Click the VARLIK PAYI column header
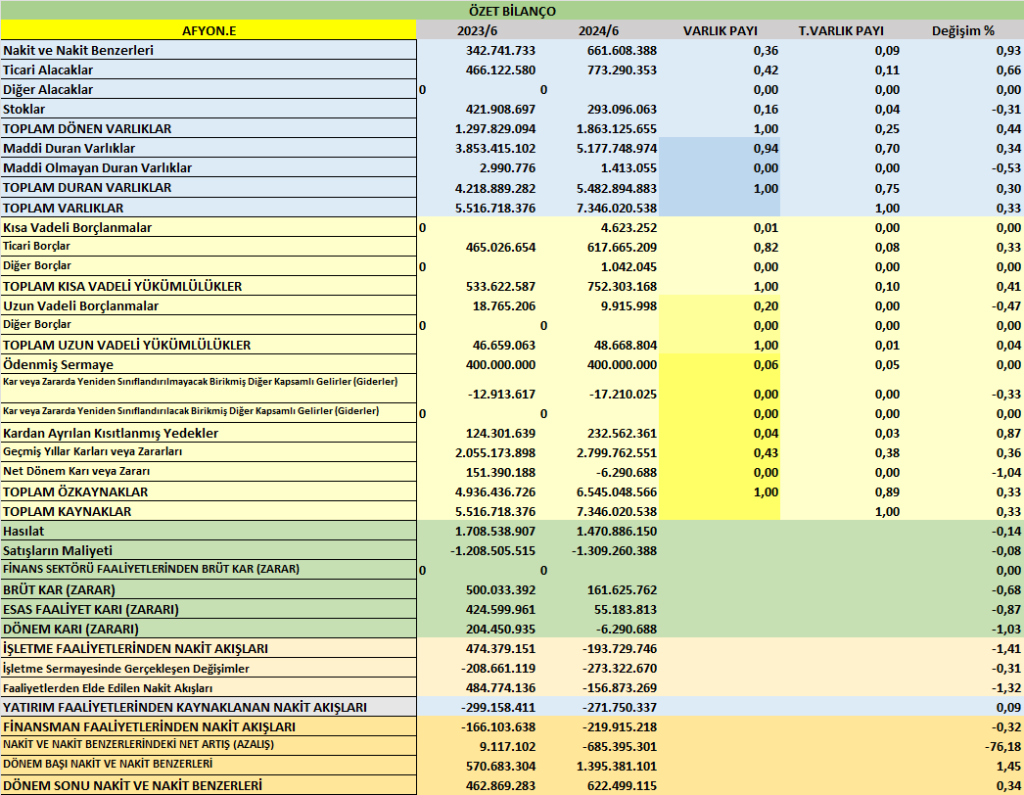This screenshot has height=795, width=1024. [x=720, y=31]
